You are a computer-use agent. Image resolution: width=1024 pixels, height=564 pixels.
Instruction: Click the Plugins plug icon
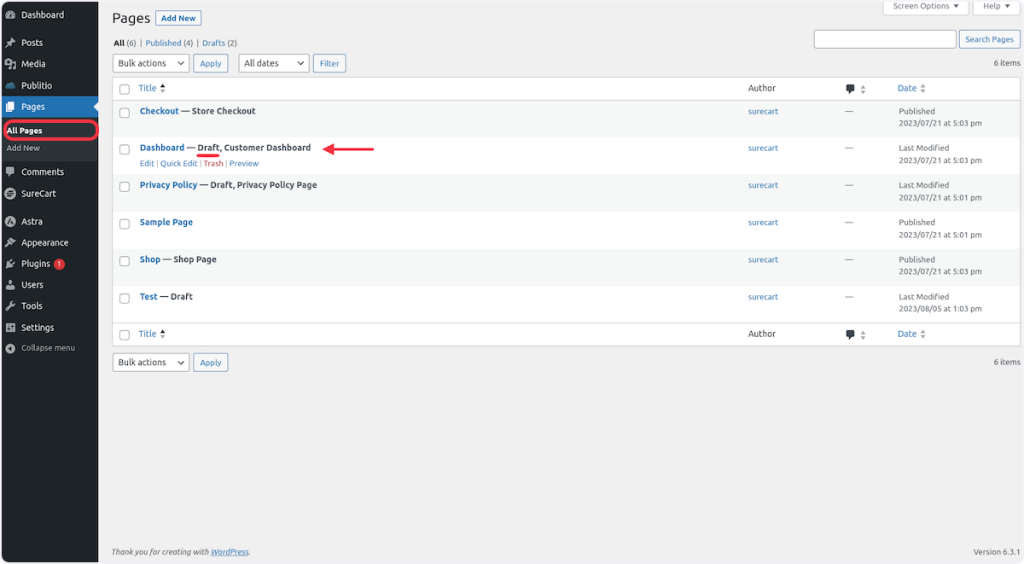click(10, 264)
